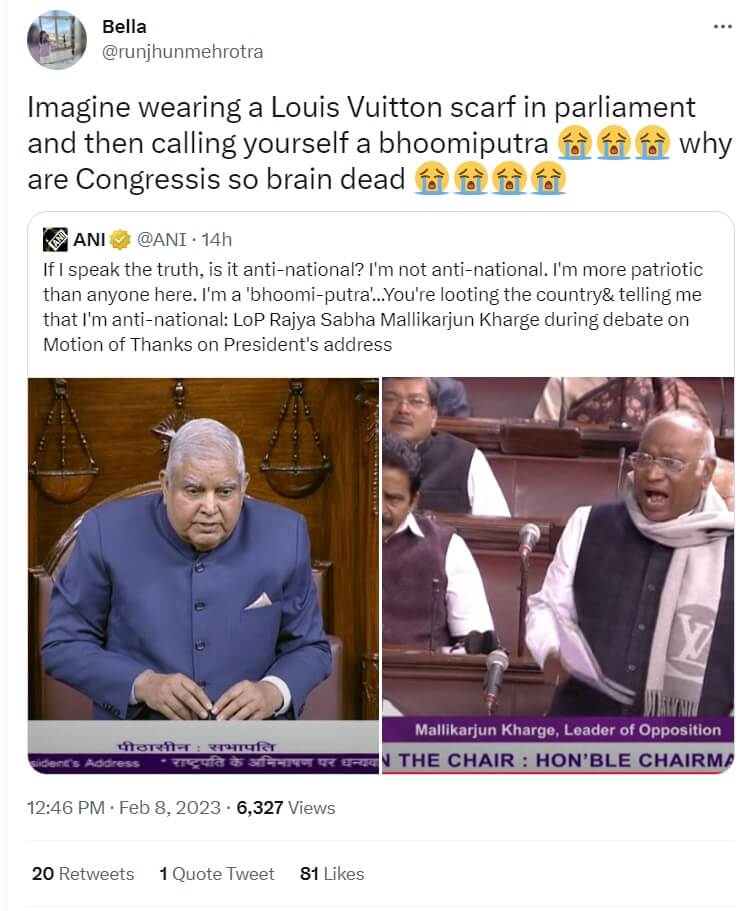The image size is (755, 911).
Task: Open the Bella display name
Action: (124, 27)
